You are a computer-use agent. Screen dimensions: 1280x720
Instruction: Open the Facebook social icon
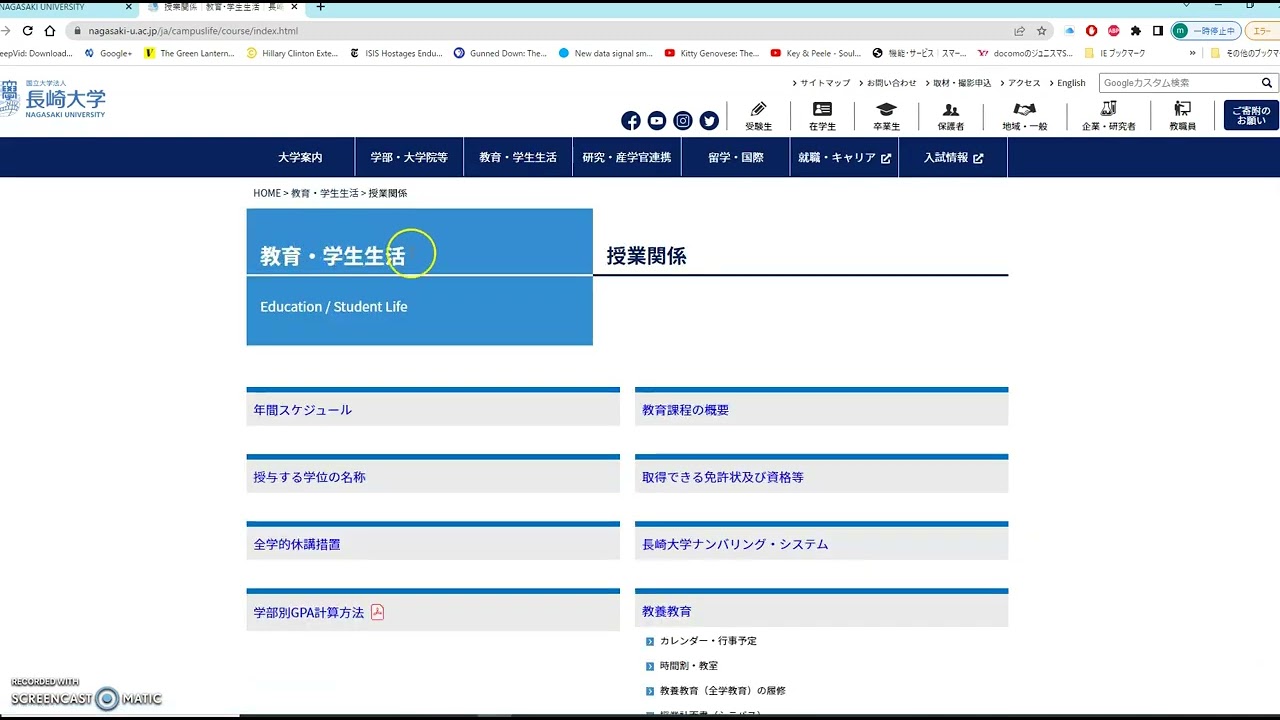click(x=631, y=121)
